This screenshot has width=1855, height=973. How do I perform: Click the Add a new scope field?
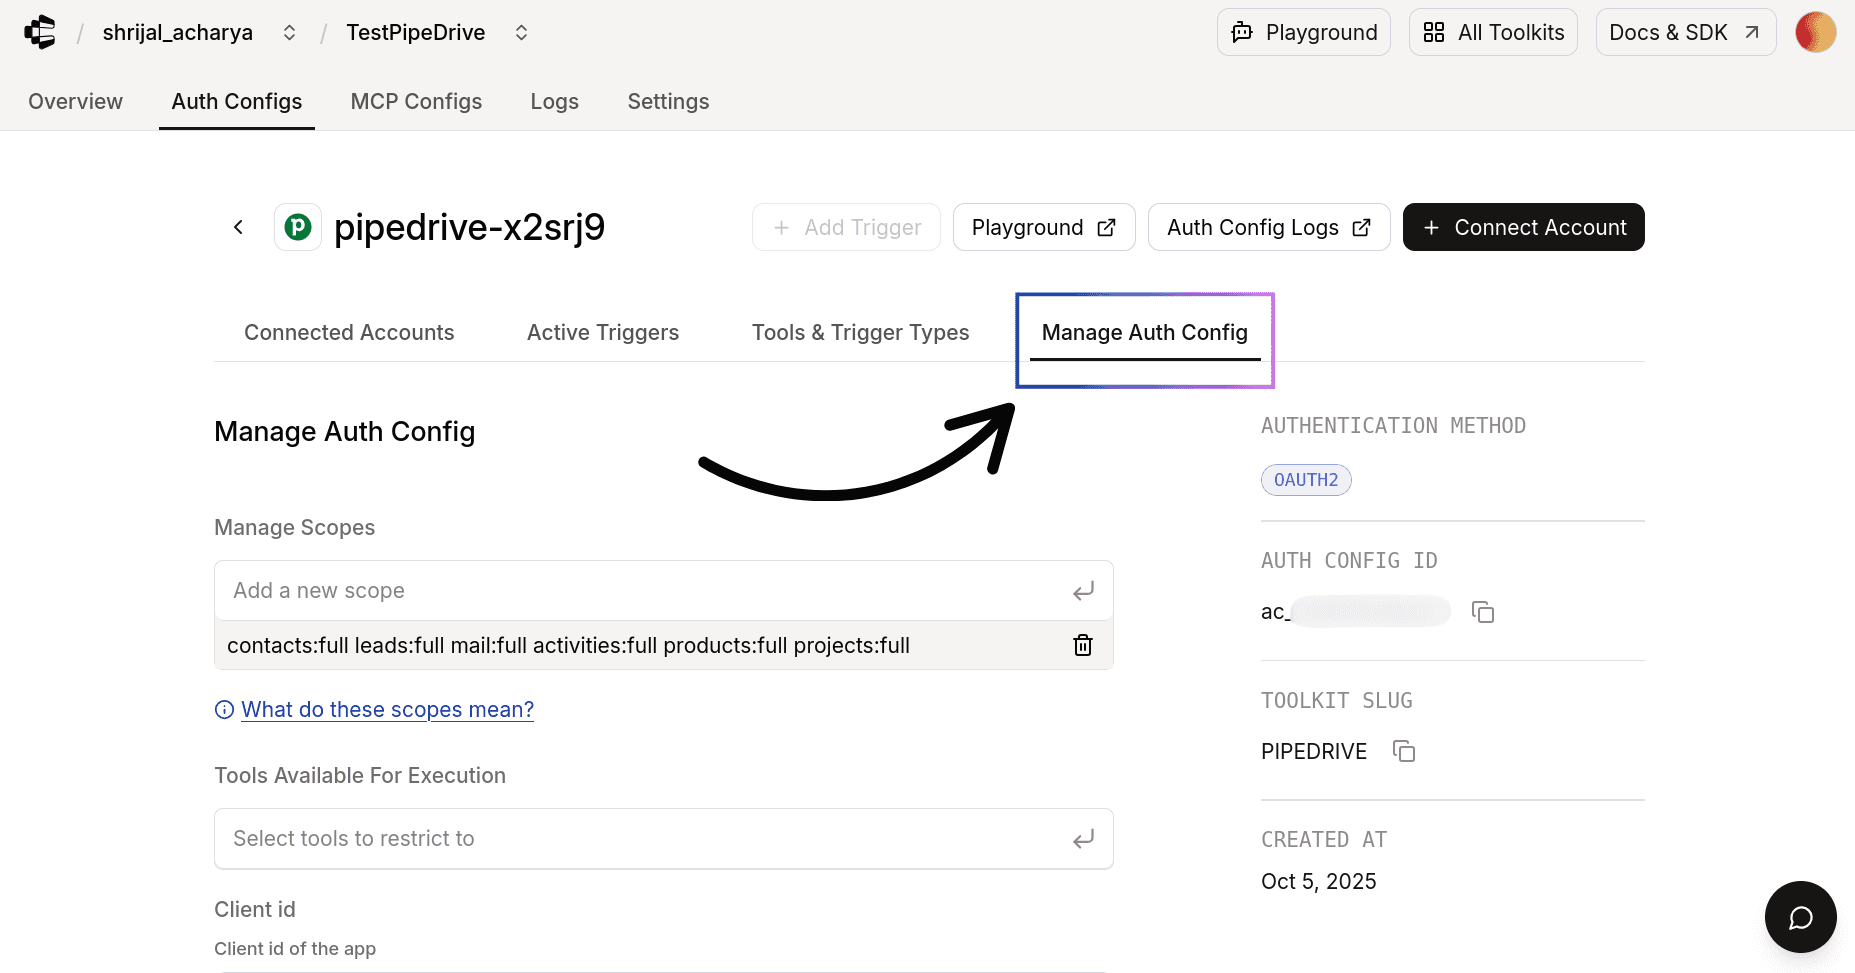click(664, 591)
